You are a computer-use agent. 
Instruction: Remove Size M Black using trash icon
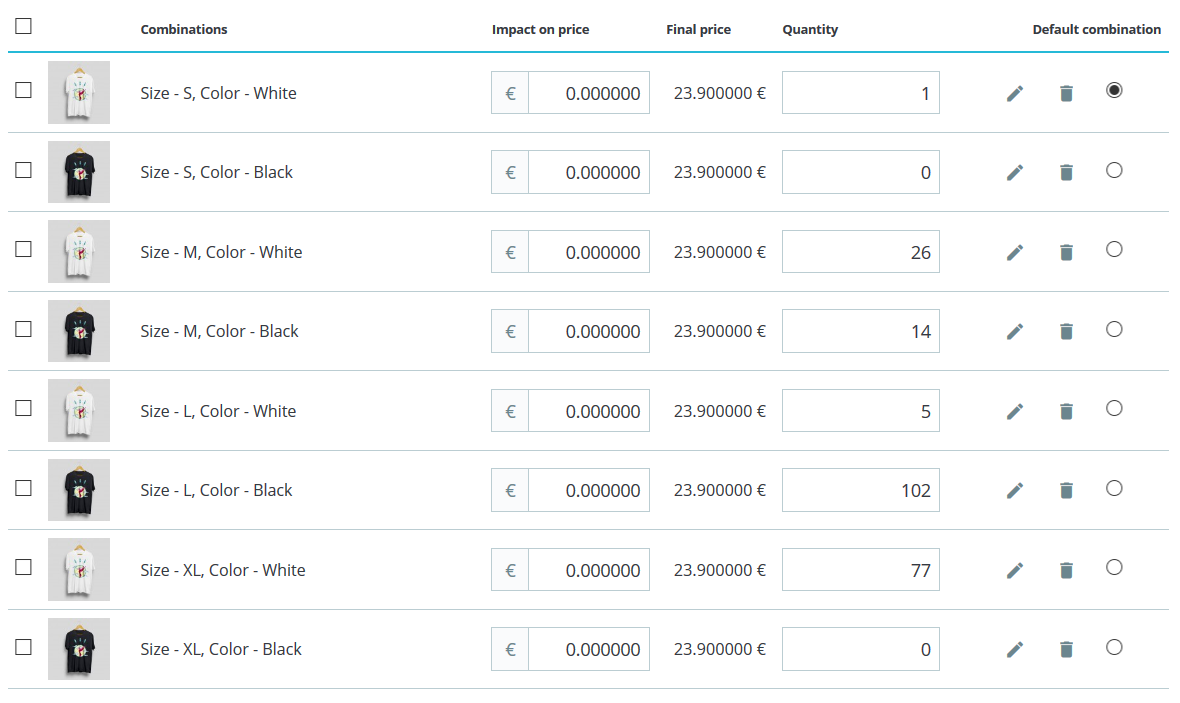point(1066,332)
